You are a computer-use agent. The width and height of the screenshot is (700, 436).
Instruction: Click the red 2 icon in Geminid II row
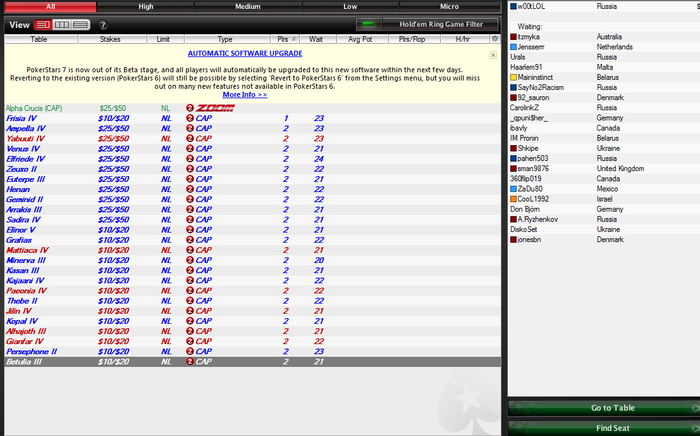(190, 199)
